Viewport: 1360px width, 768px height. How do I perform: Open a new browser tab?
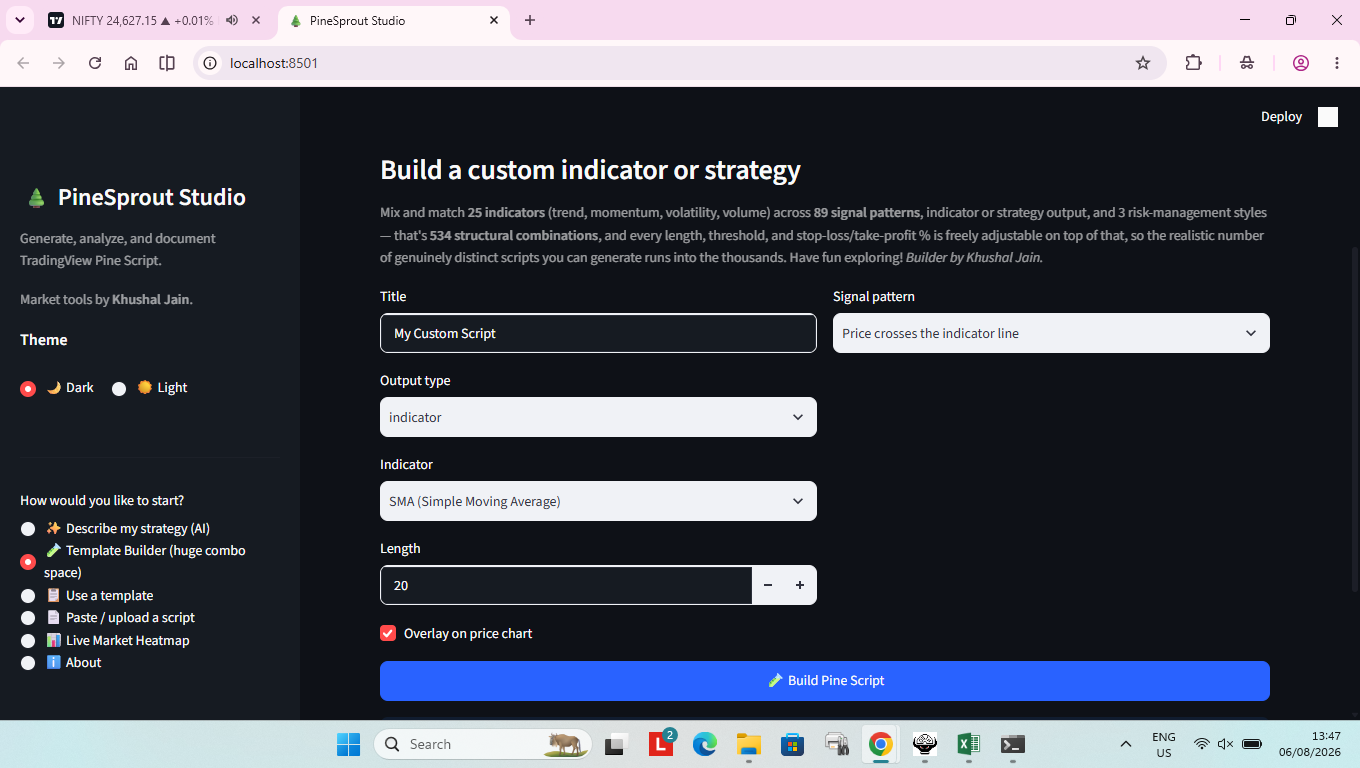pyautogui.click(x=530, y=20)
